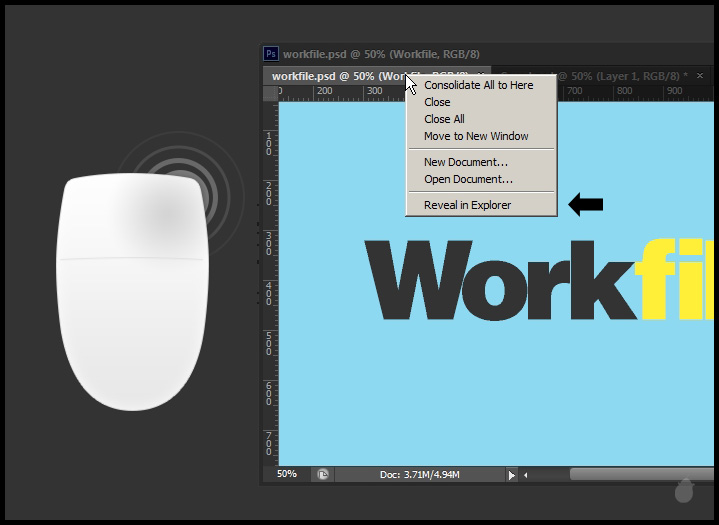Select Move to New Window

point(476,136)
